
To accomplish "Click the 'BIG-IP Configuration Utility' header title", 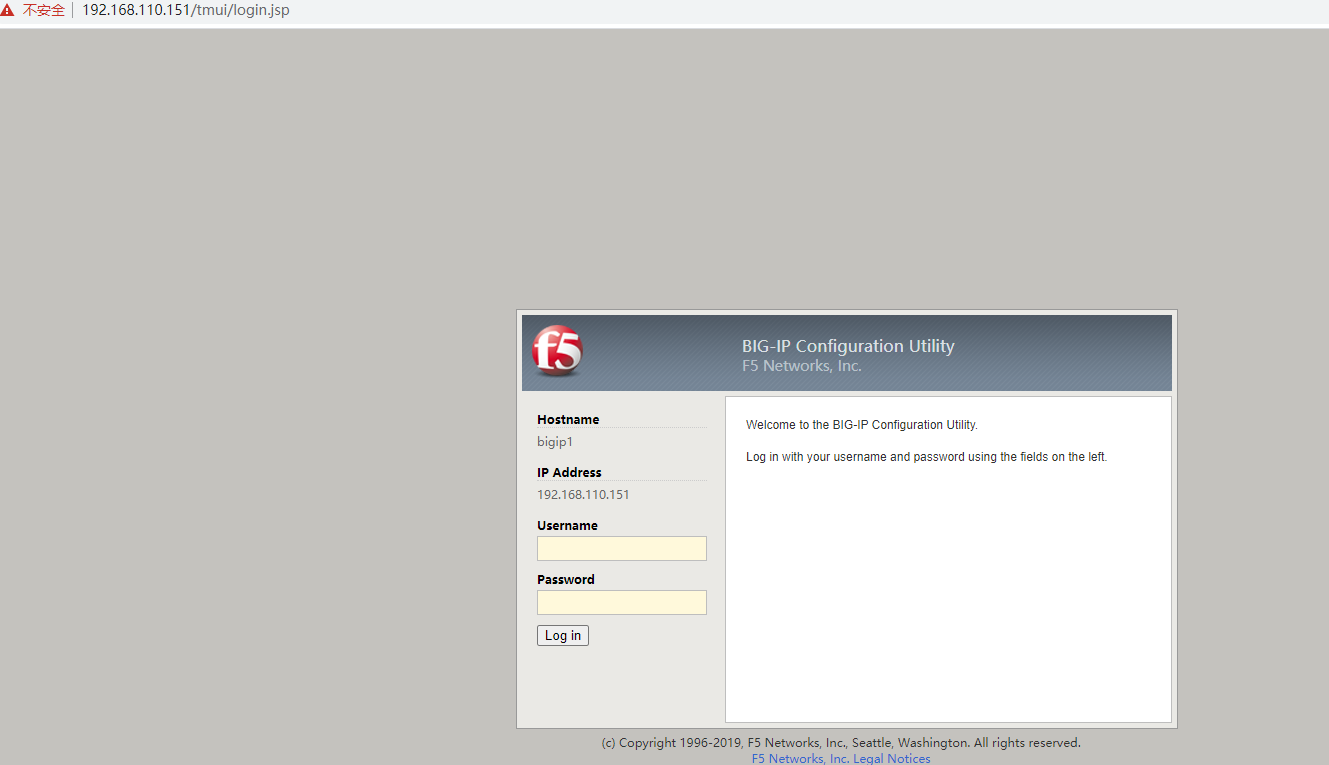I will (x=848, y=346).
